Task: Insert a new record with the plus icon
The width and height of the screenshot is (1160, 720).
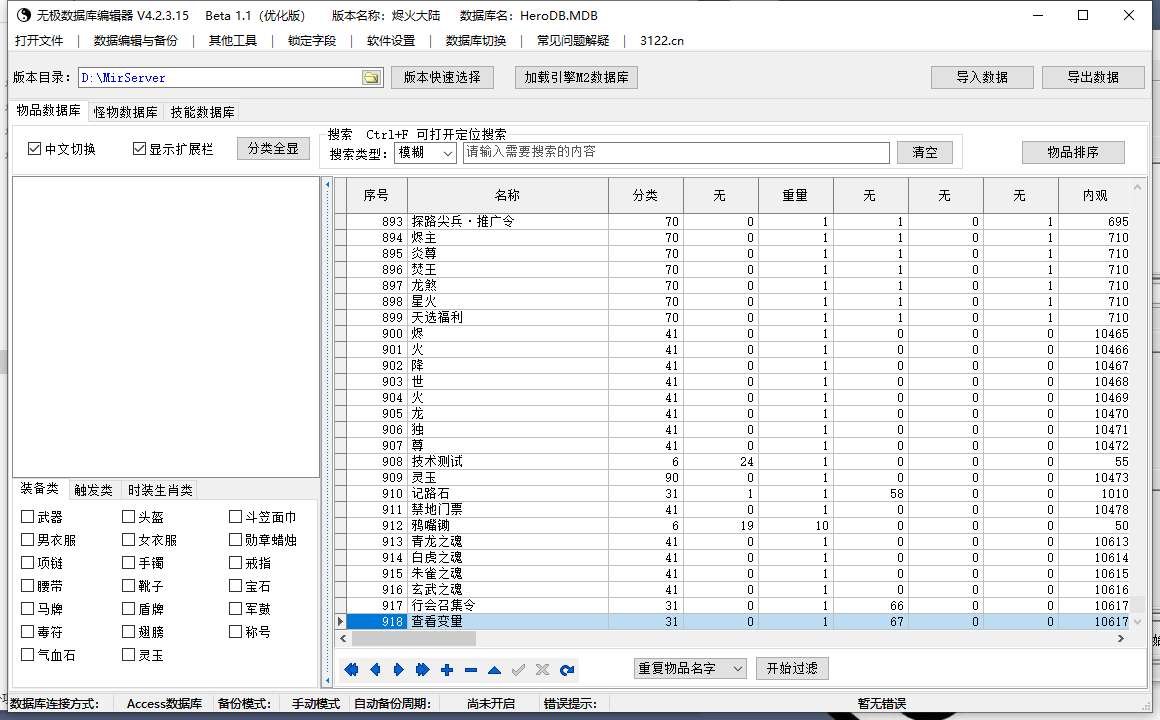Action: pyautogui.click(x=447, y=670)
